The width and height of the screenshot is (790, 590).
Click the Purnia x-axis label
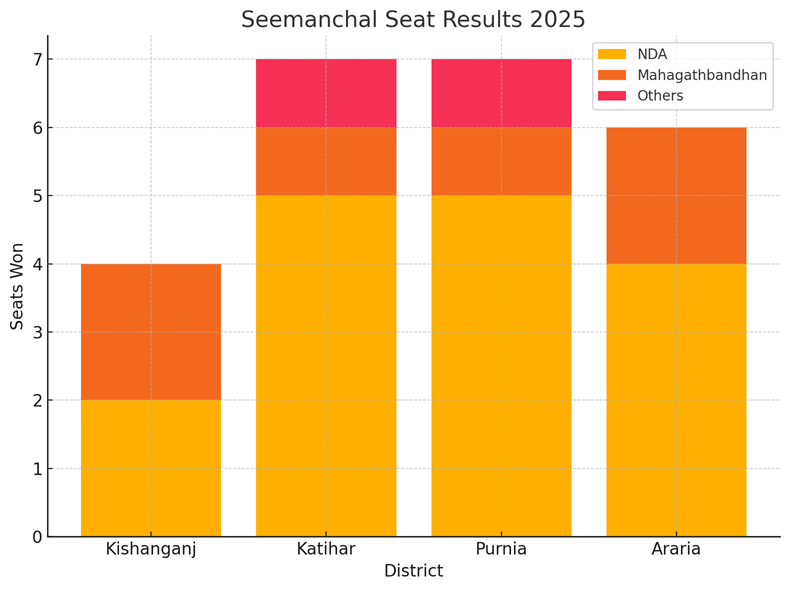(x=501, y=549)
